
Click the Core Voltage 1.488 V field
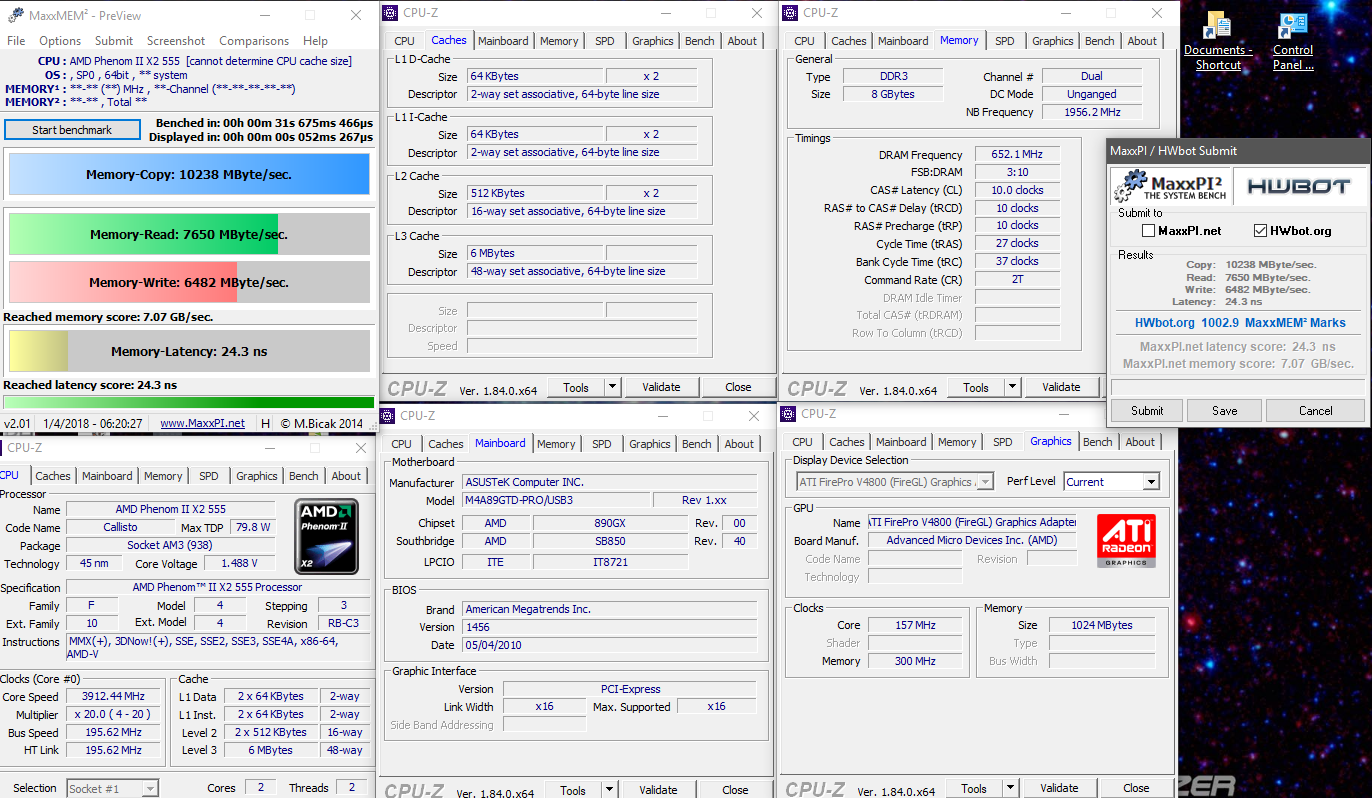point(238,563)
